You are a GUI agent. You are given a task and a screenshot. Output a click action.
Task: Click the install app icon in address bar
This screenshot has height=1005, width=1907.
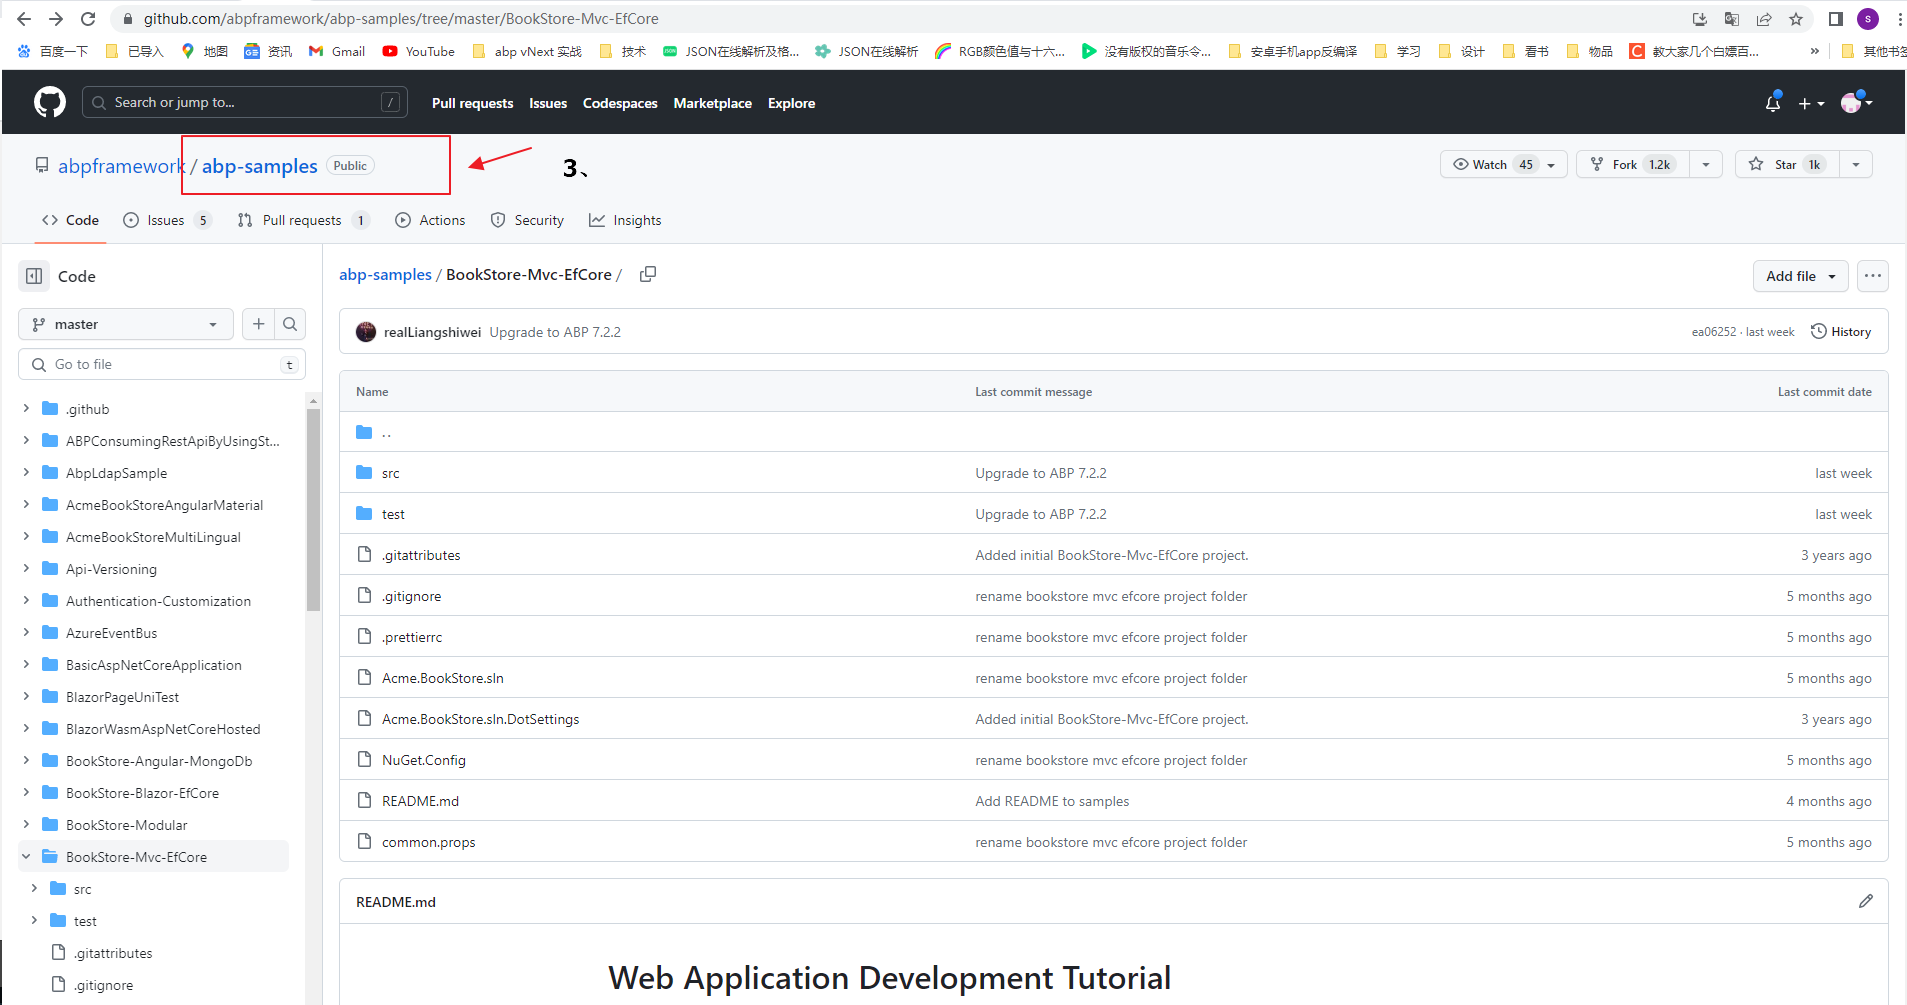pyautogui.click(x=1700, y=19)
